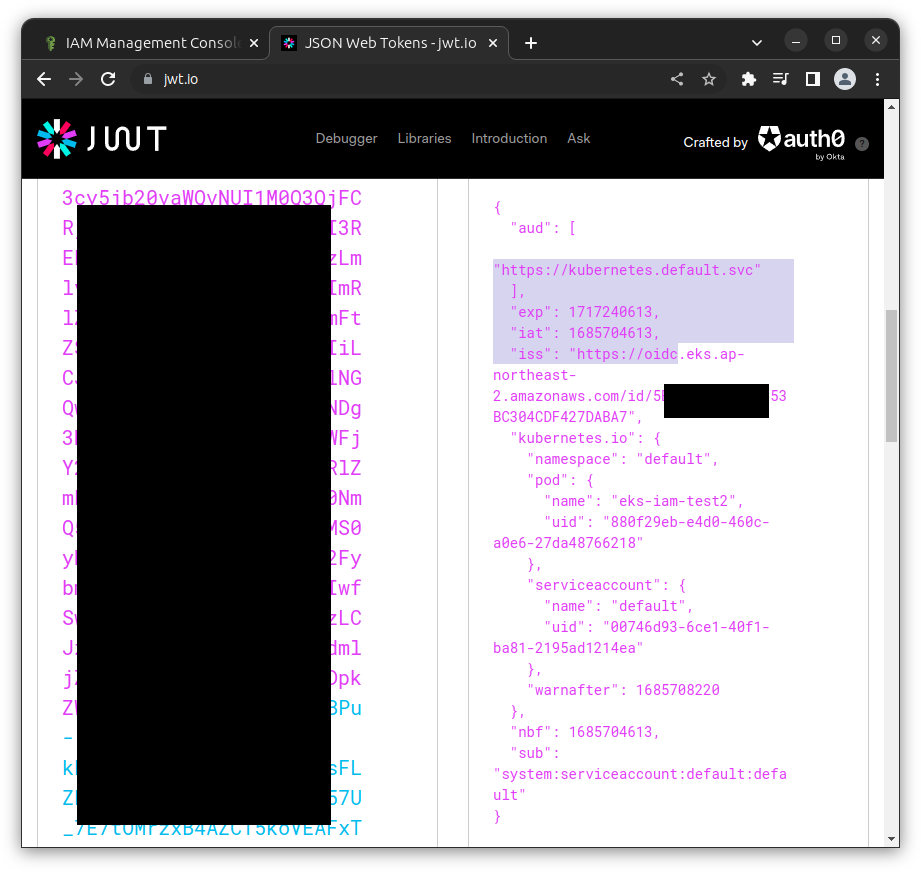Click the "namespace": "default" line
This screenshot has width=921, height=872.
[x=623, y=459]
